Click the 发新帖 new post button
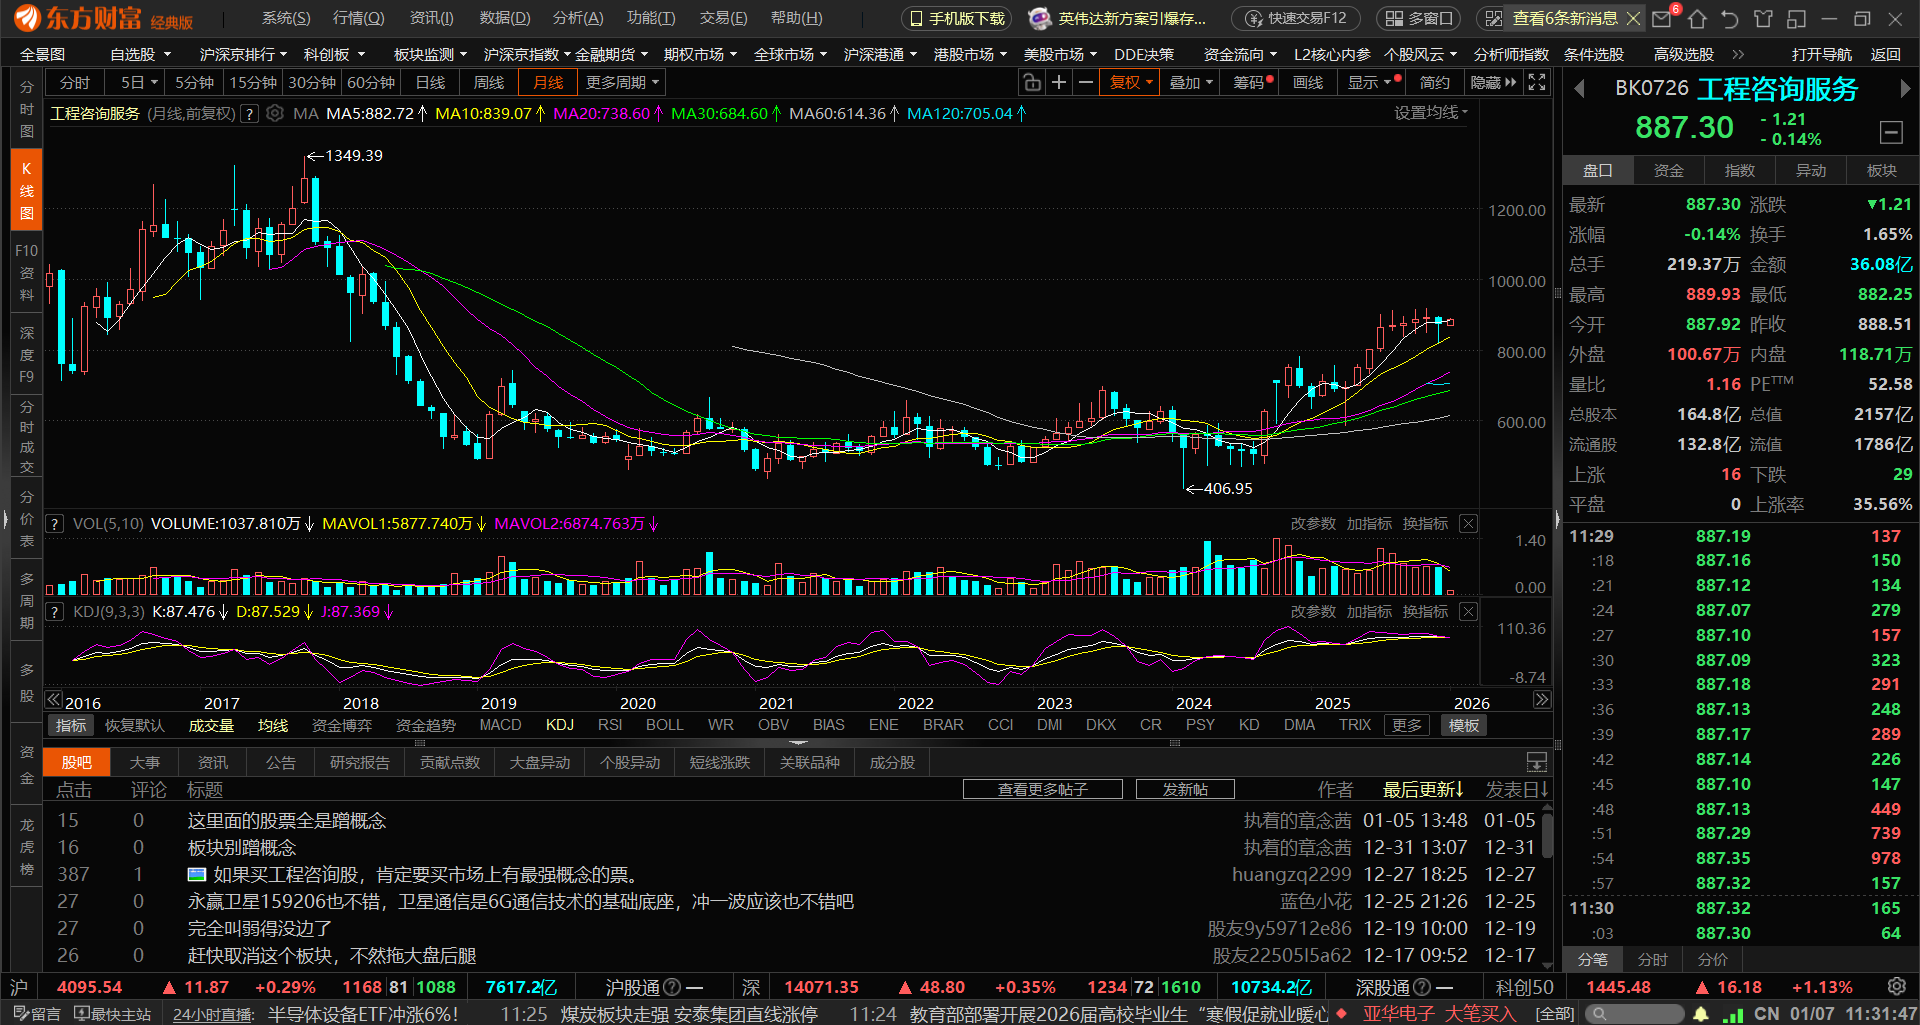This screenshot has width=1920, height=1025. click(x=1185, y=790)
